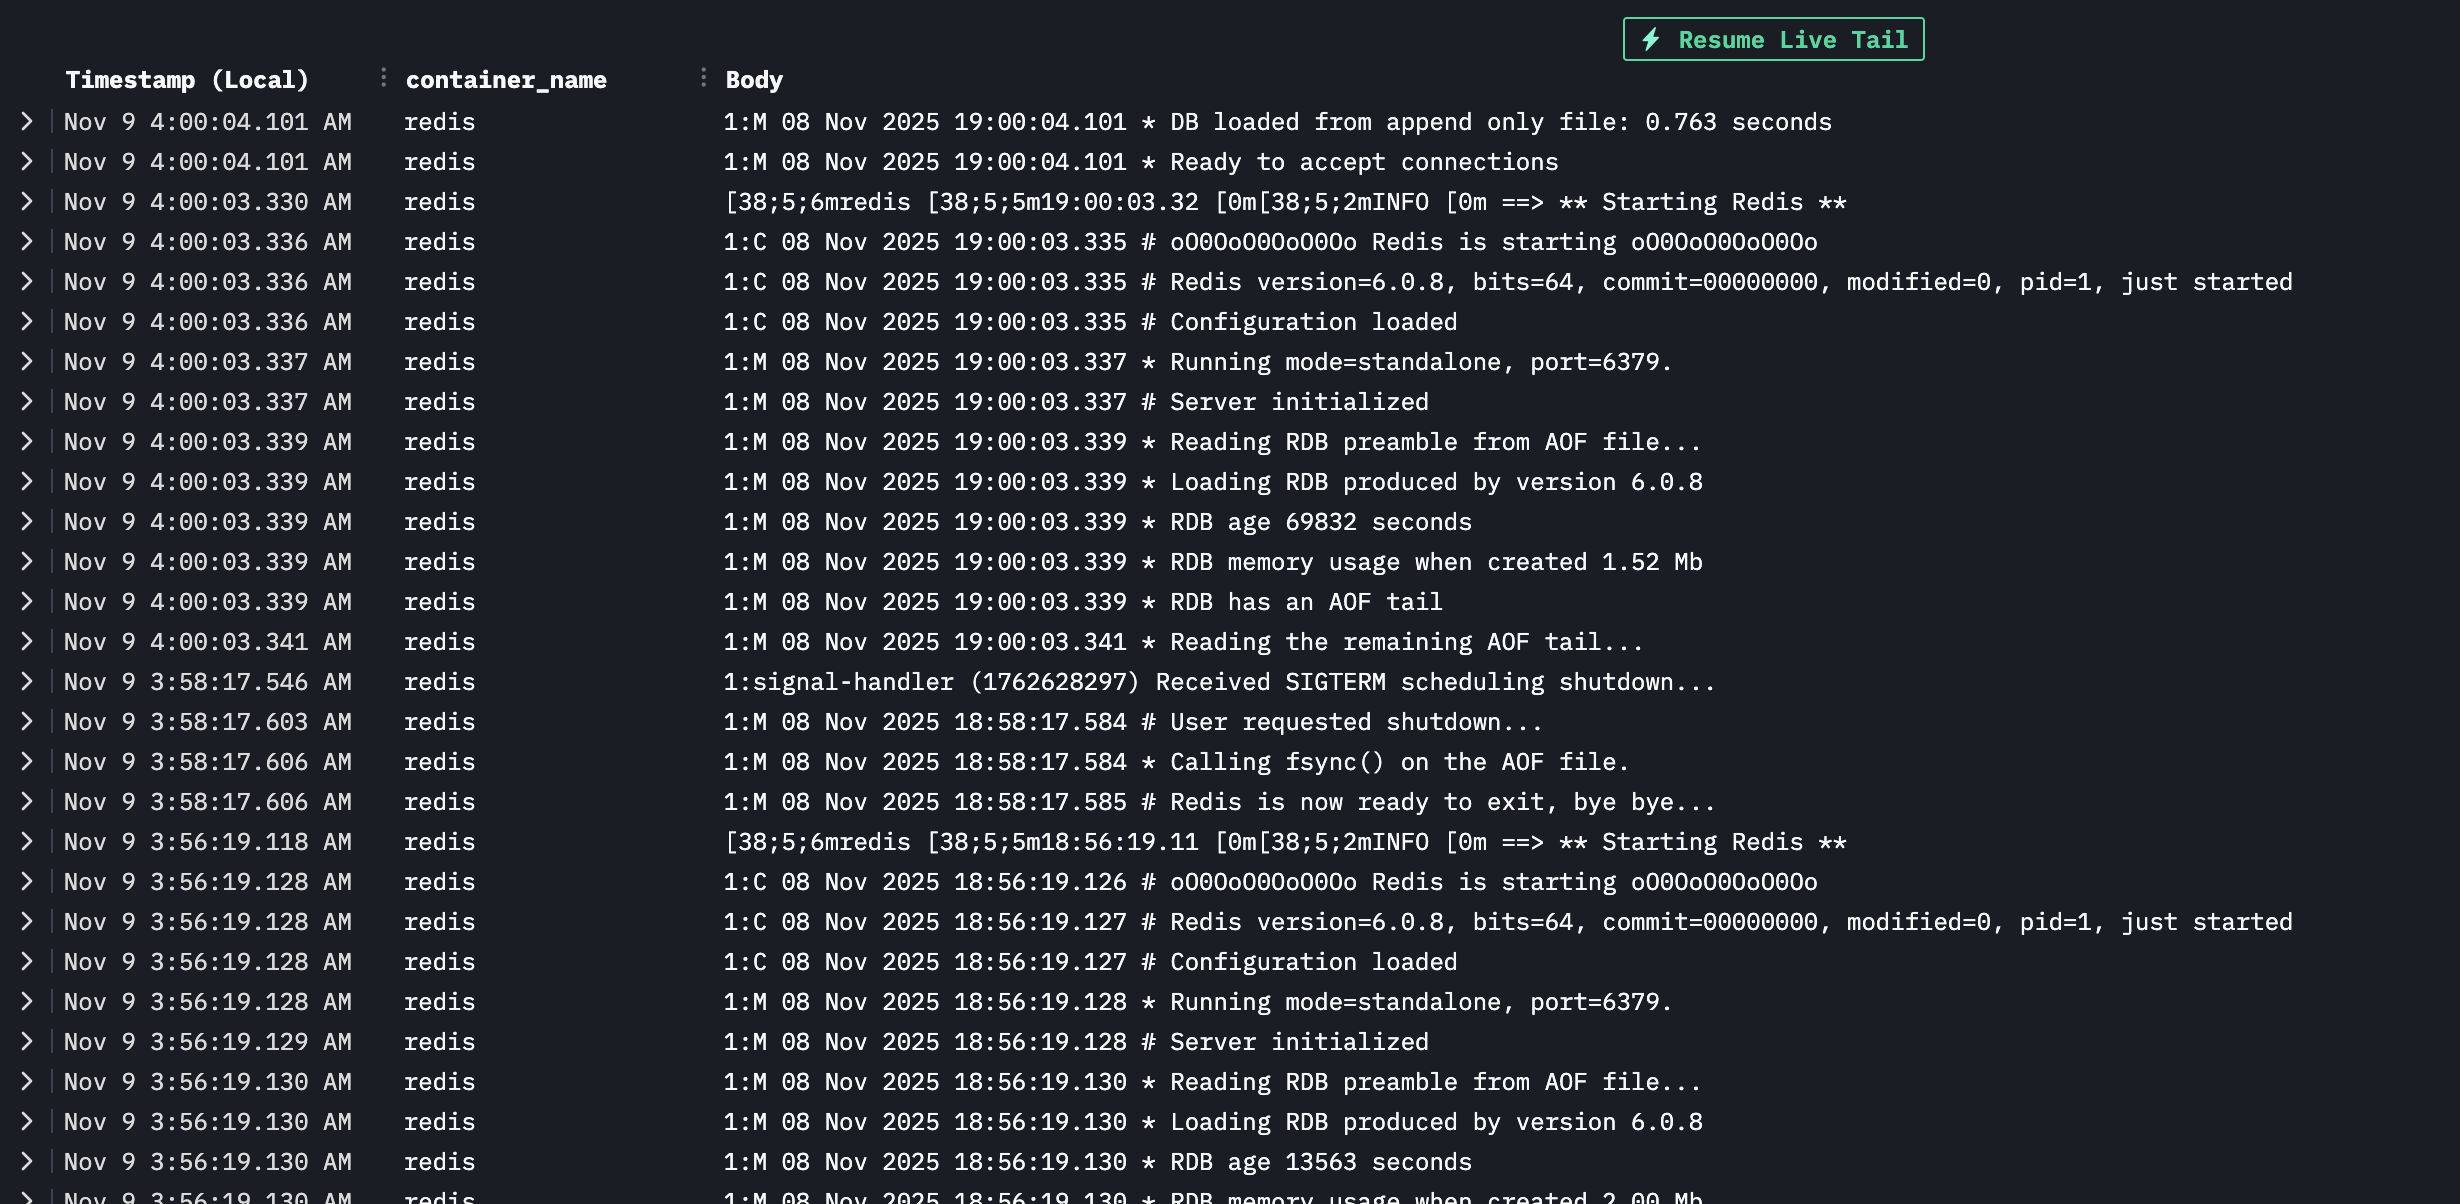This screenshot has width=2460, height=1204.
Task: Expand the 'RDB age 69832 seconds' row
Action: [x=27, y=522]
